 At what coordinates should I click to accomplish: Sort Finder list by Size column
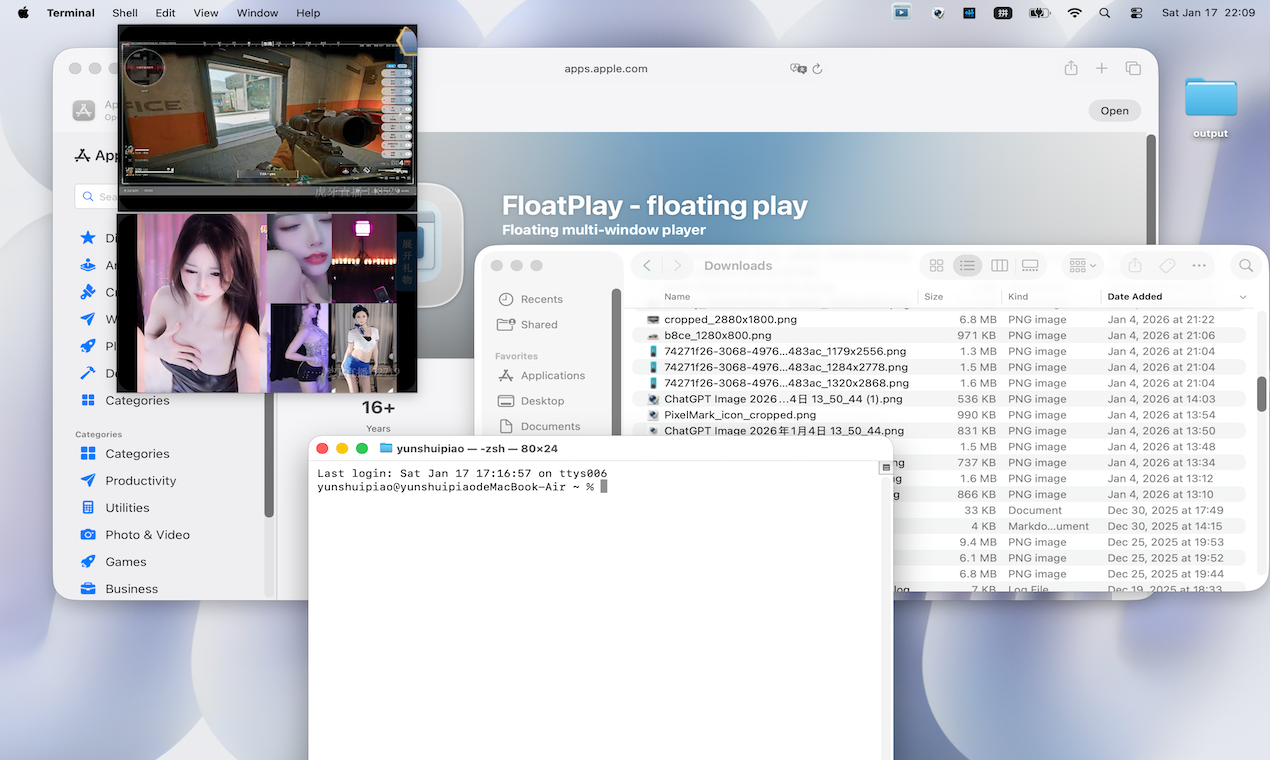pyautogui.click(x=933, y=296)
